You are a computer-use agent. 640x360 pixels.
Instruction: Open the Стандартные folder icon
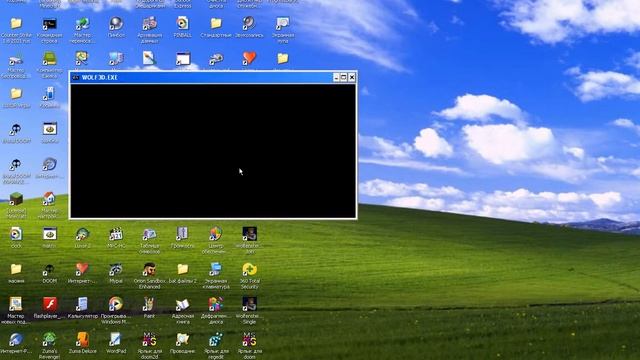click(x=216, y=23)
